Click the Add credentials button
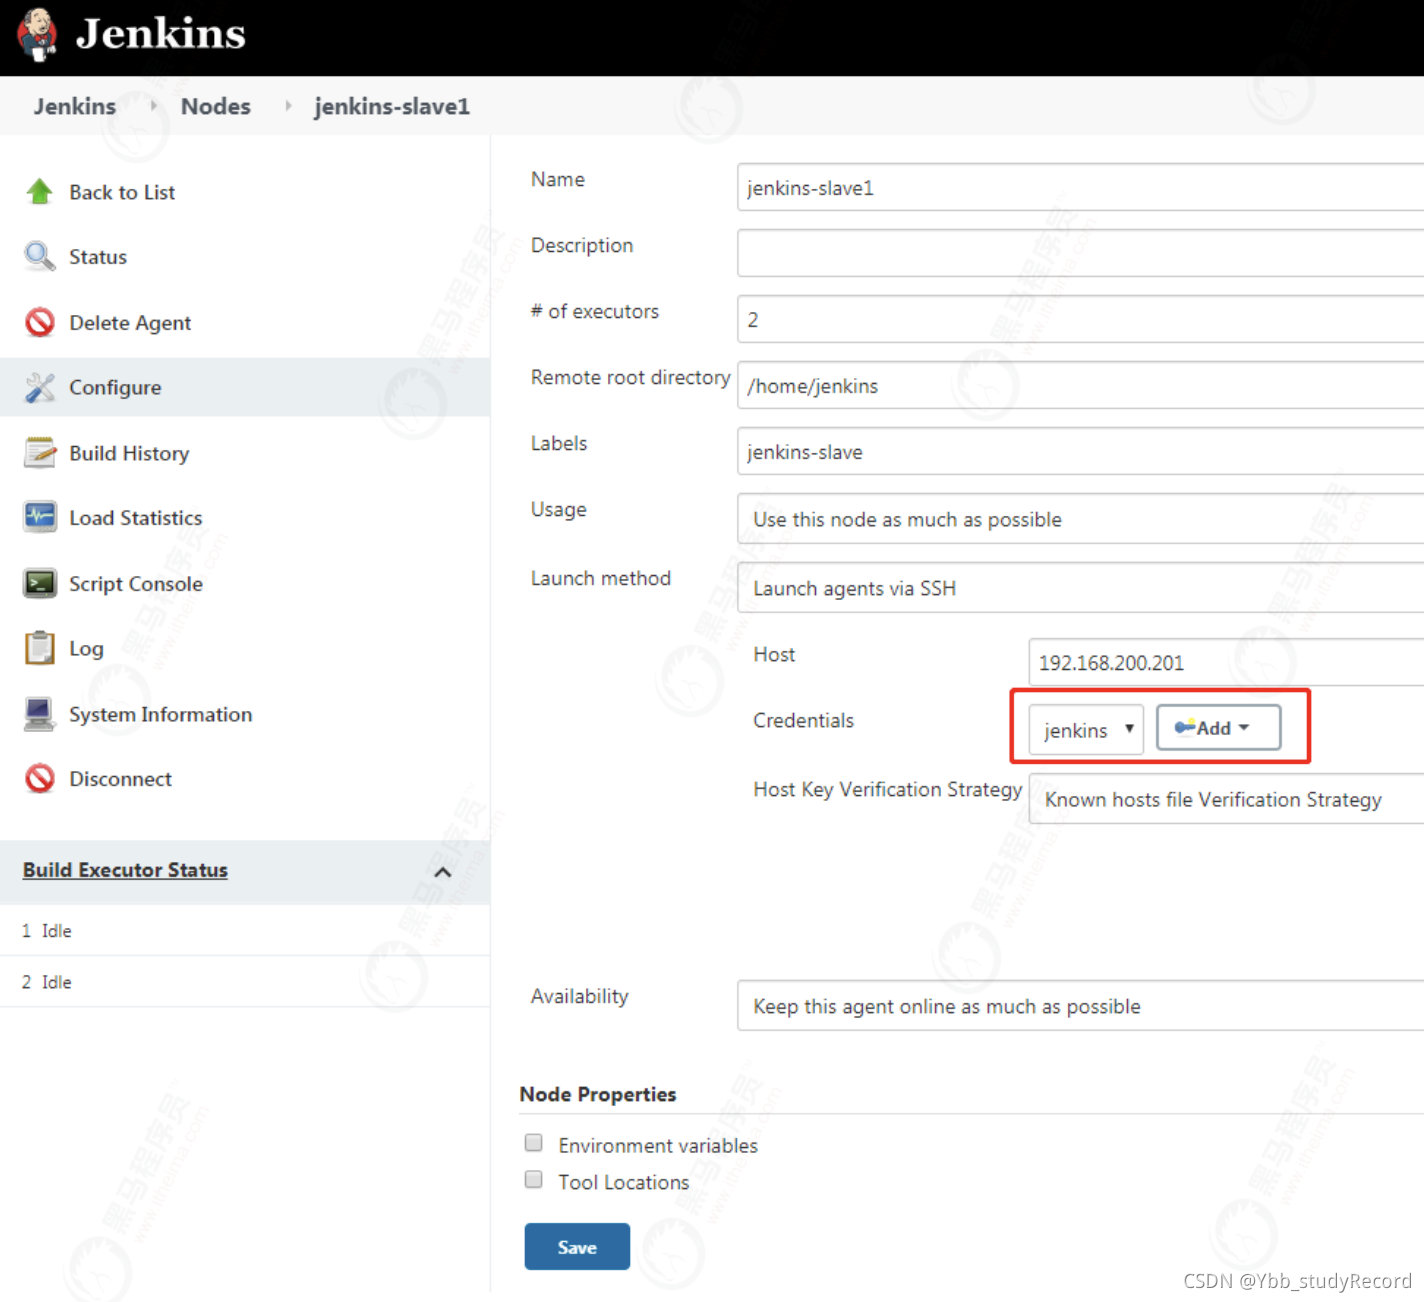 click(x=1218, y=728)
